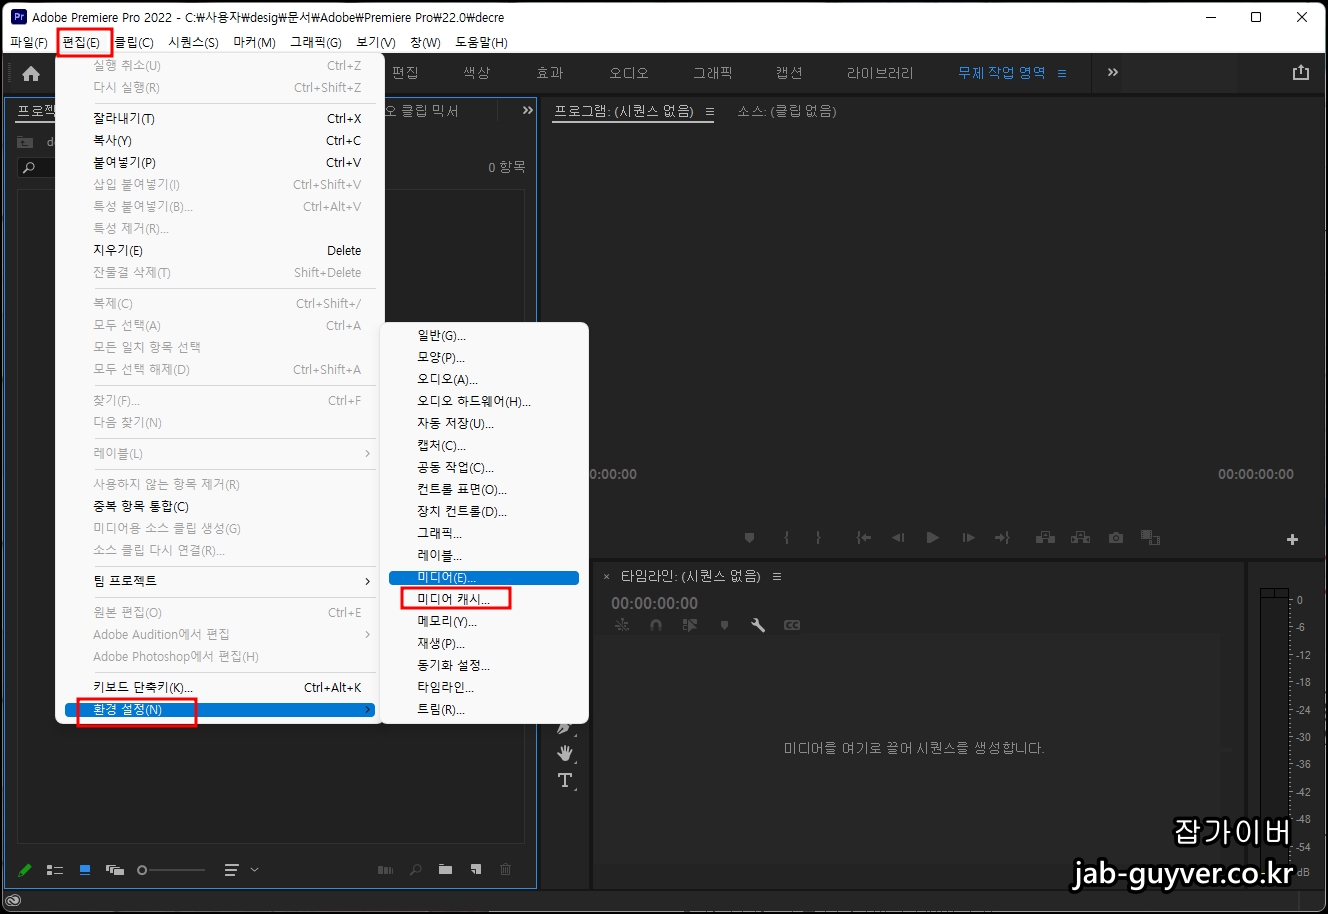Click the sort icons button in project panel
The height and width of the screenshot is (914, 1328).
[x=232, y=870]
